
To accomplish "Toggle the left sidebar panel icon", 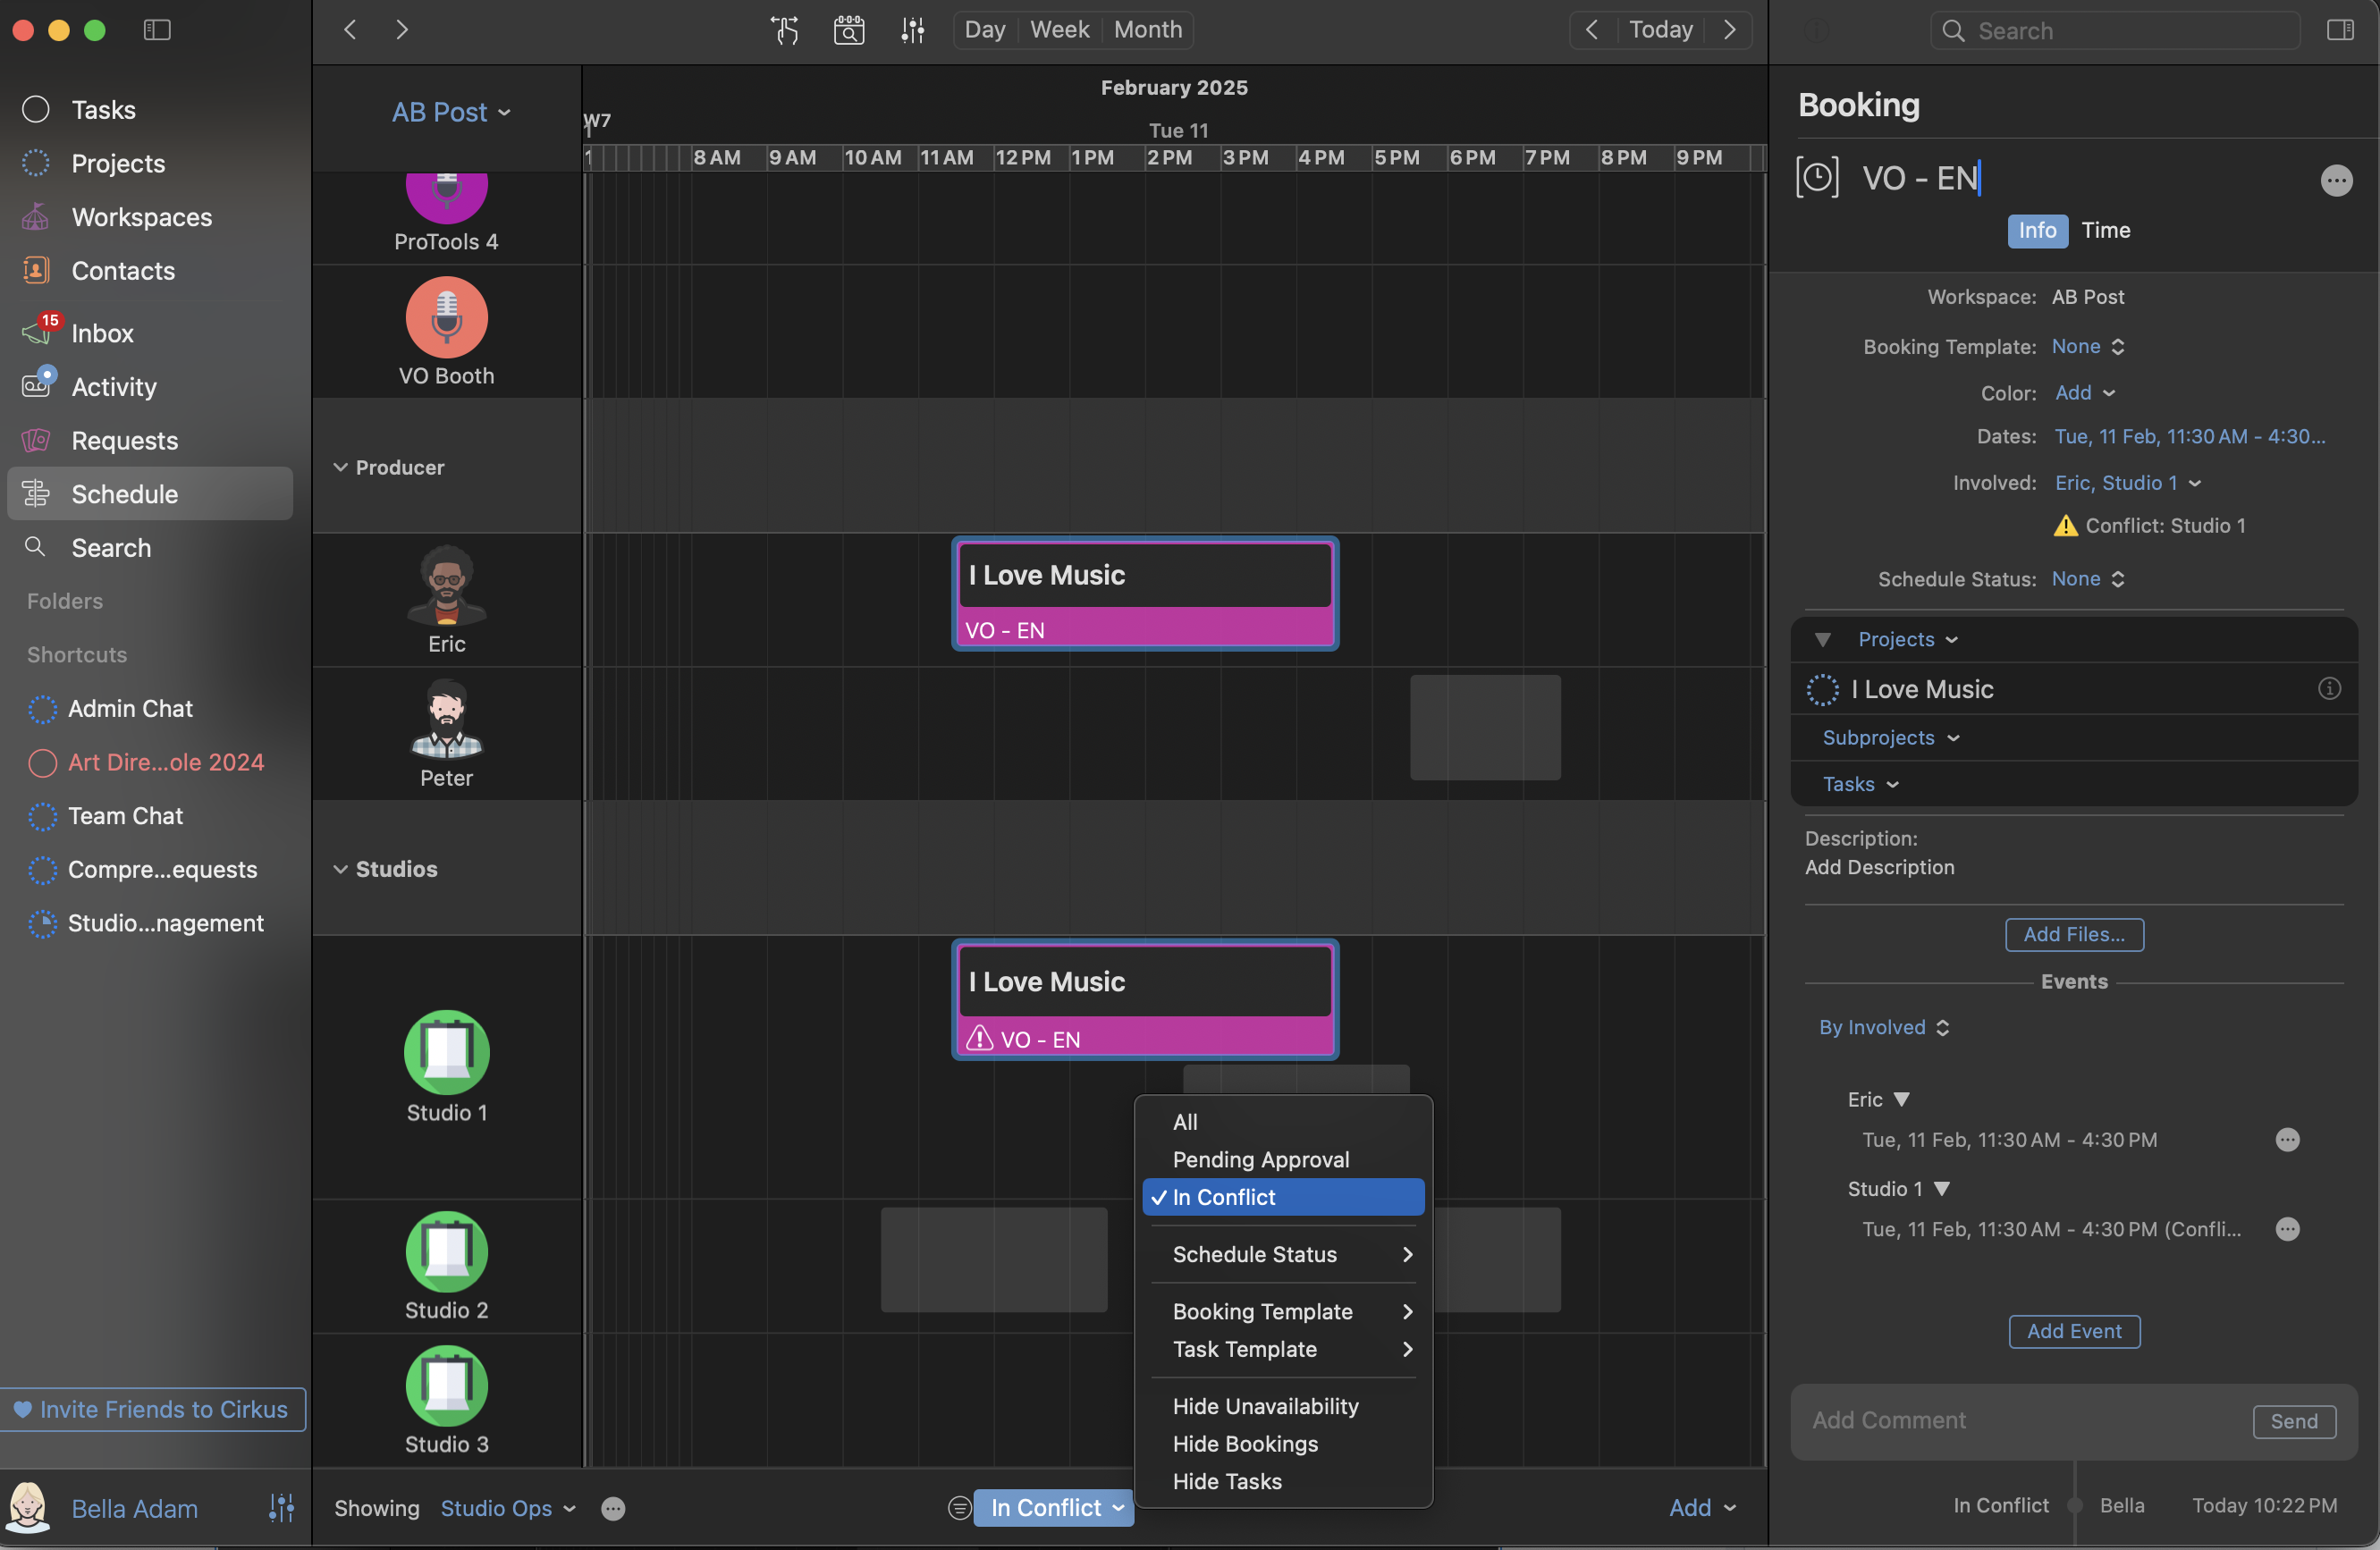I will click(157, 30).
